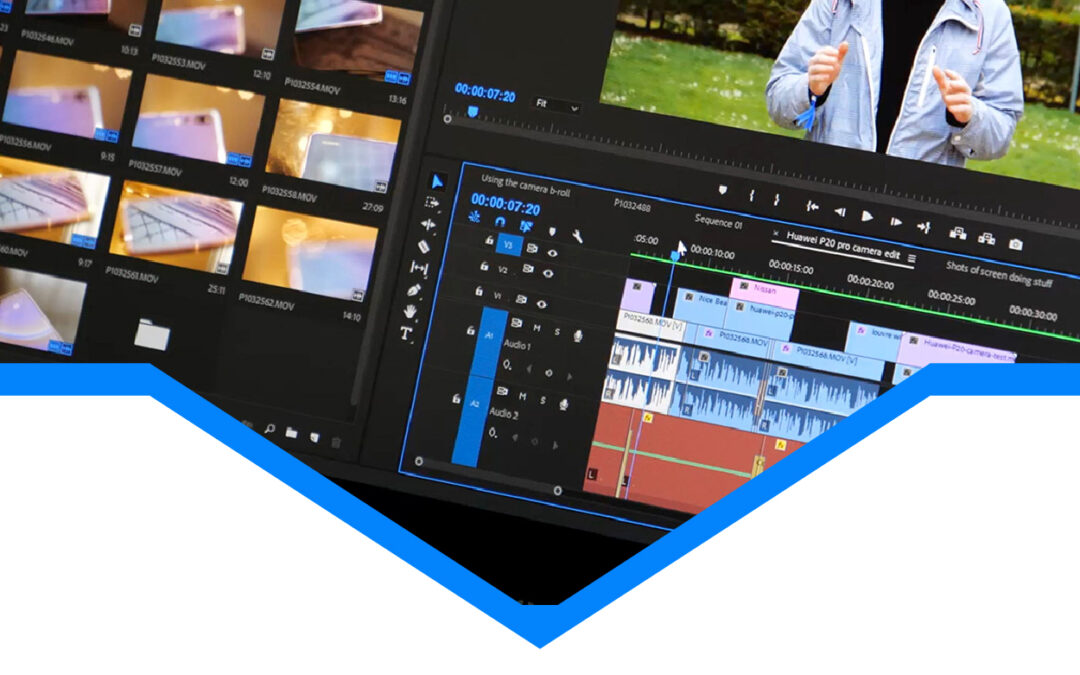This screenshot has width=1080, height=675.
Task: Select the Ripple Edit tool
Action: coord(428,225)
